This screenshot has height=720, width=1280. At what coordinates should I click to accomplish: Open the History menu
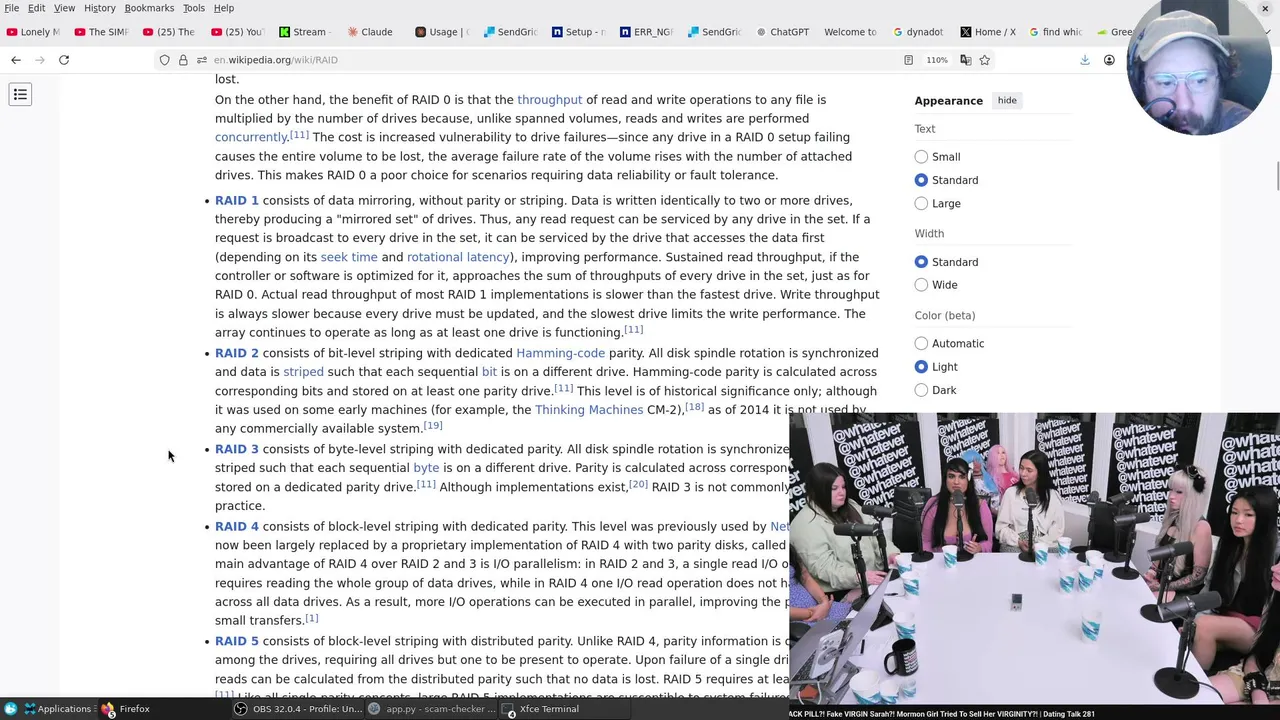pyautogui.click(x=99, y=8)
